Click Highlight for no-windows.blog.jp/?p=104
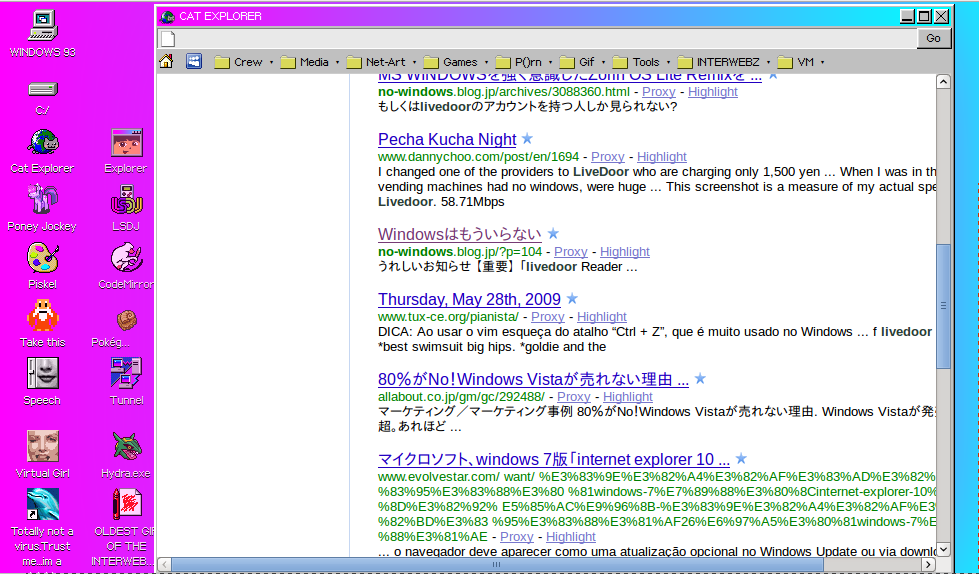 pyautogui.click(x=625, y=251)
